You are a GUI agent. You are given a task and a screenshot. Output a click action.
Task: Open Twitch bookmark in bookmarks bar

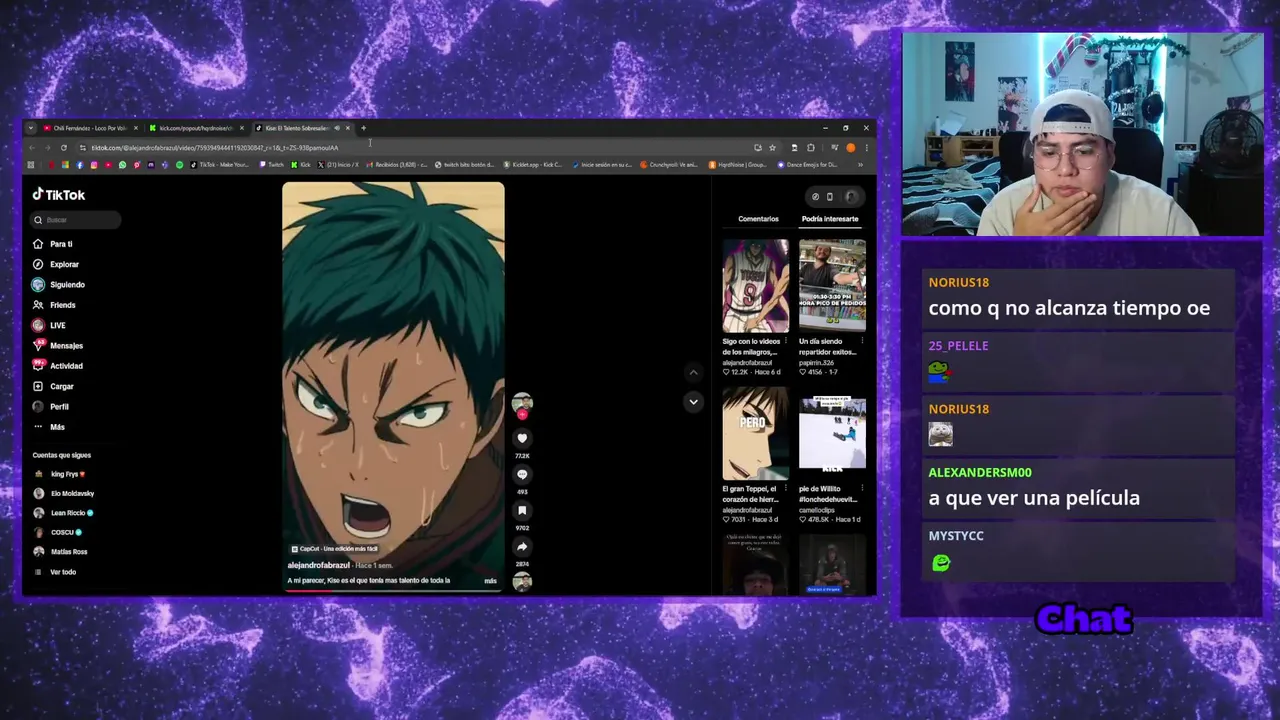tap(272, 165)
